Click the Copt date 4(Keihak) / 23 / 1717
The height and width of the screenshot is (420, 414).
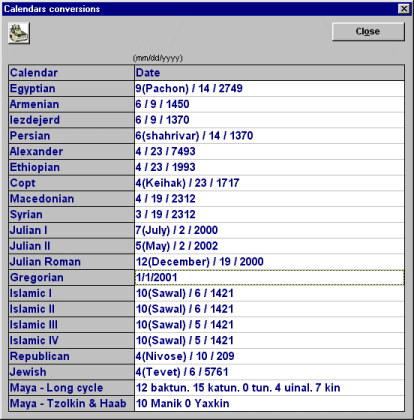269,183
